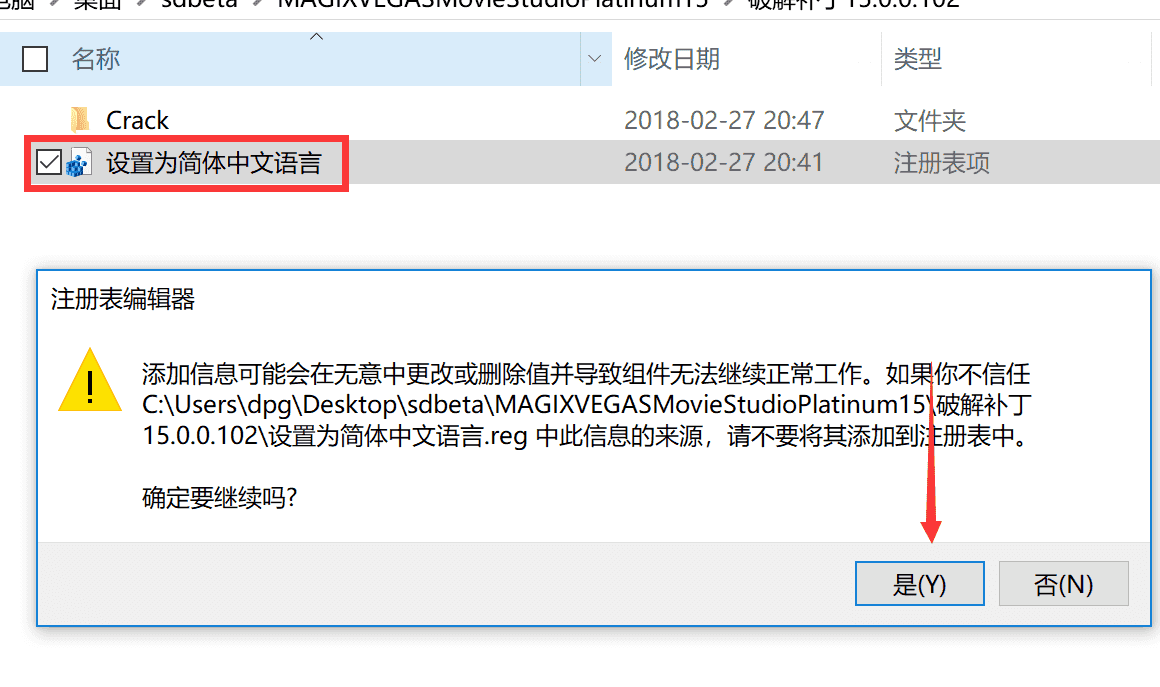Go to sdbeta in the breadcrumb path

pyautogui.click(x=199, y=3)
